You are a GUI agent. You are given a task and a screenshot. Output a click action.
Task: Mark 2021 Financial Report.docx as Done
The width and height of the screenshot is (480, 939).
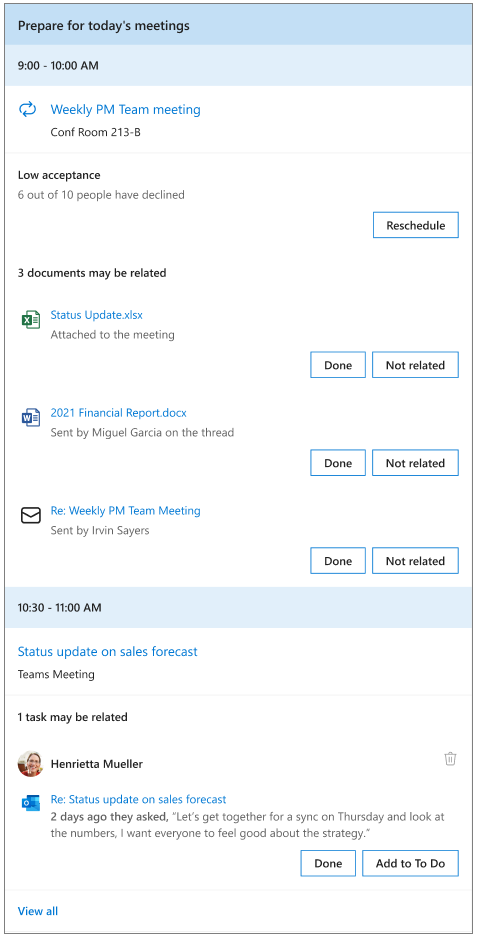(338, 463)
